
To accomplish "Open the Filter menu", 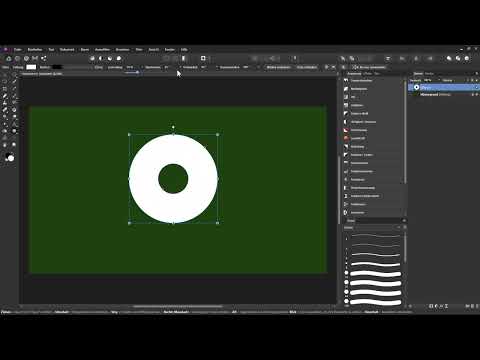I will pyautogui.click(x=139, y=50).
